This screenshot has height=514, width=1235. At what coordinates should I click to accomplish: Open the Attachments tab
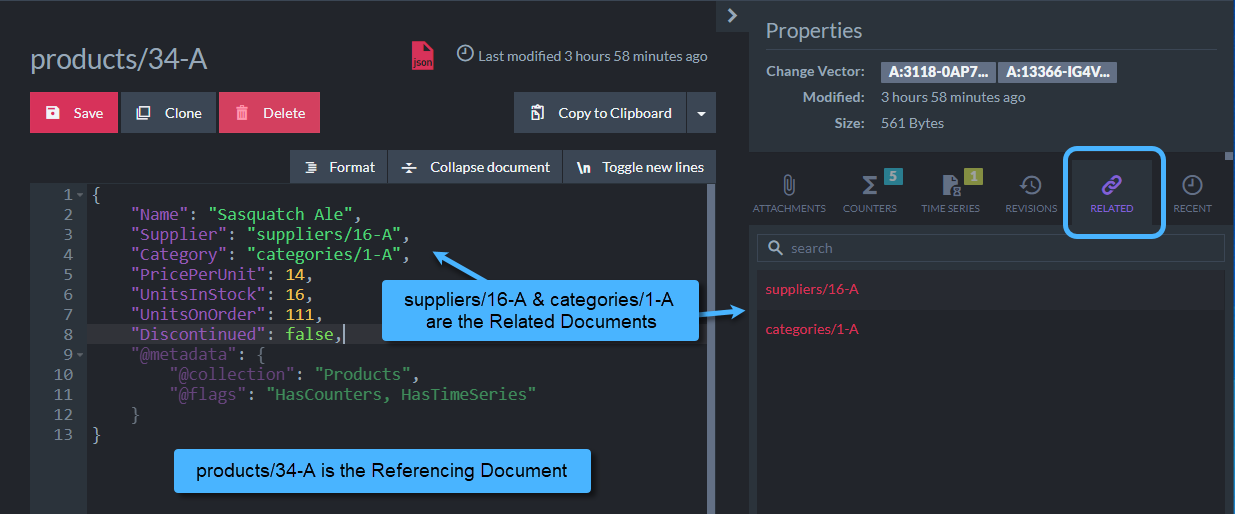tap(789, 194)
